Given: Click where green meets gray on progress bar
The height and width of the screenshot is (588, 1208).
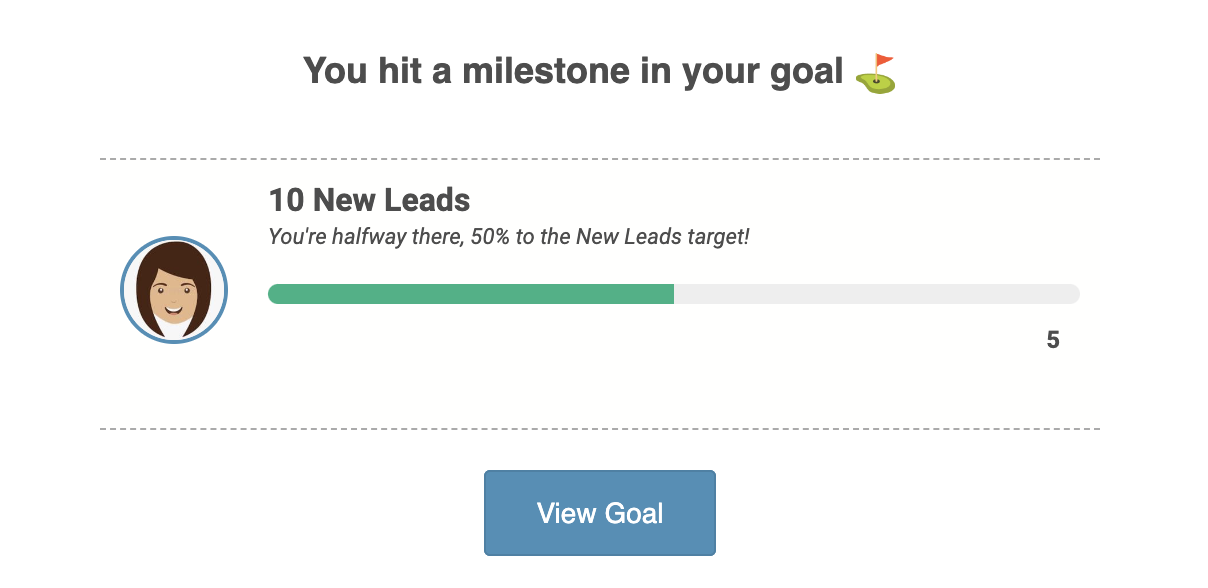Looking at the screenshot, I should [674, 294].
